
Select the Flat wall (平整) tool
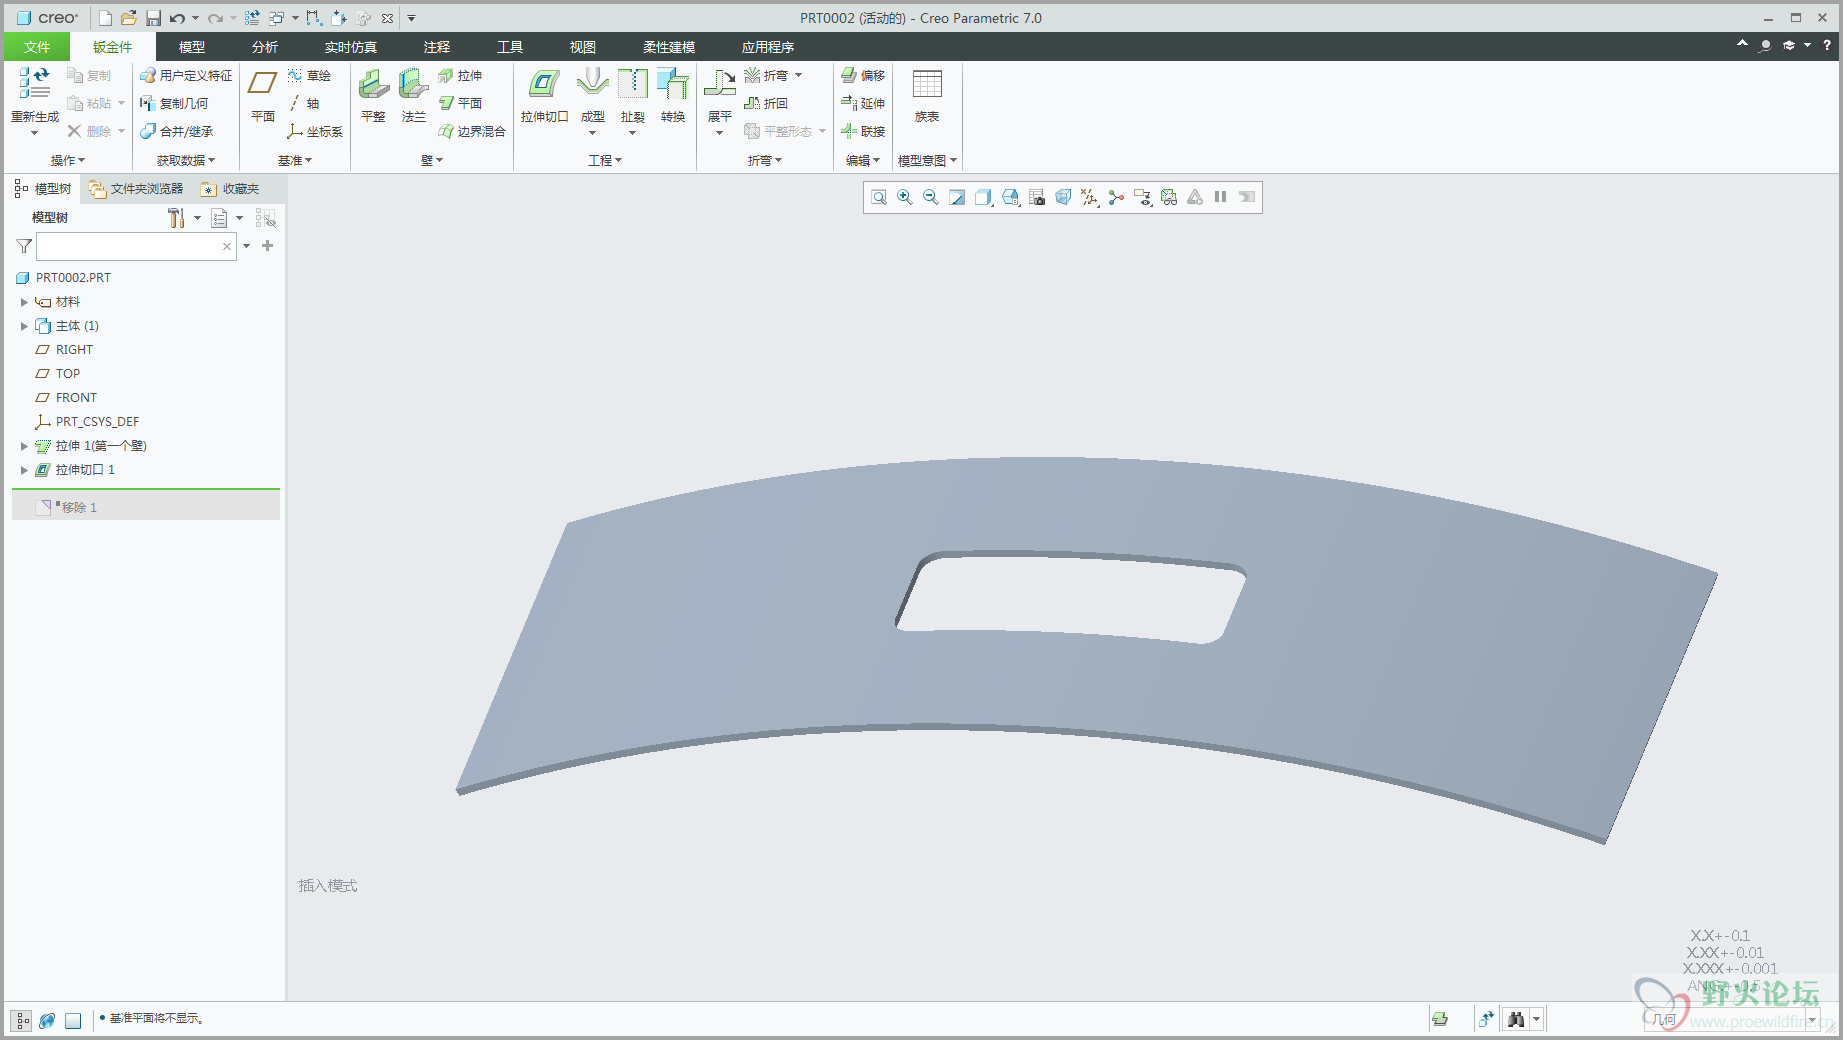[x=374, y=97]
